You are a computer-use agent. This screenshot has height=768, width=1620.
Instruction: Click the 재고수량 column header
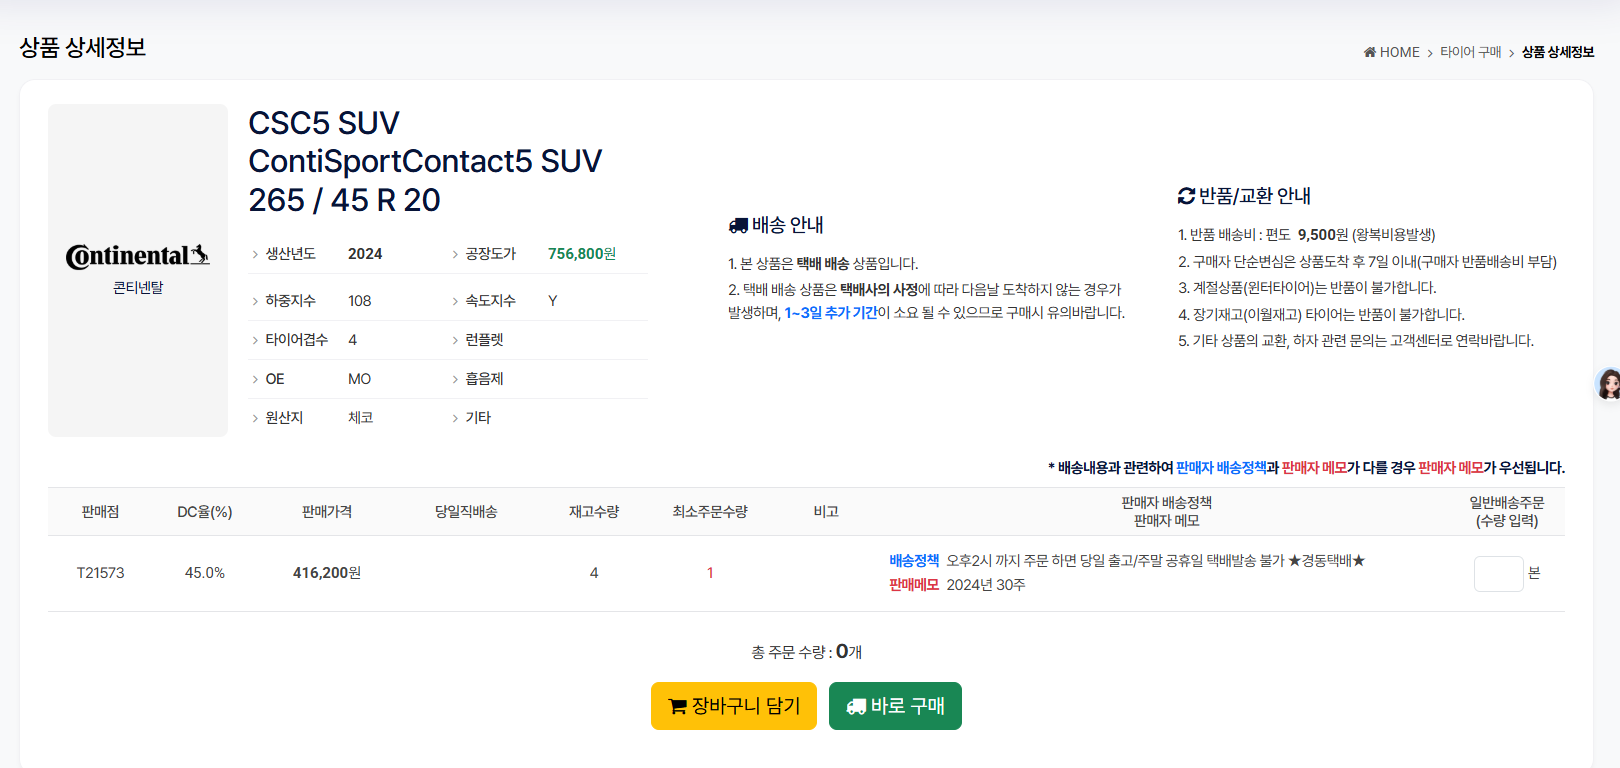click(x=594, y=512)
